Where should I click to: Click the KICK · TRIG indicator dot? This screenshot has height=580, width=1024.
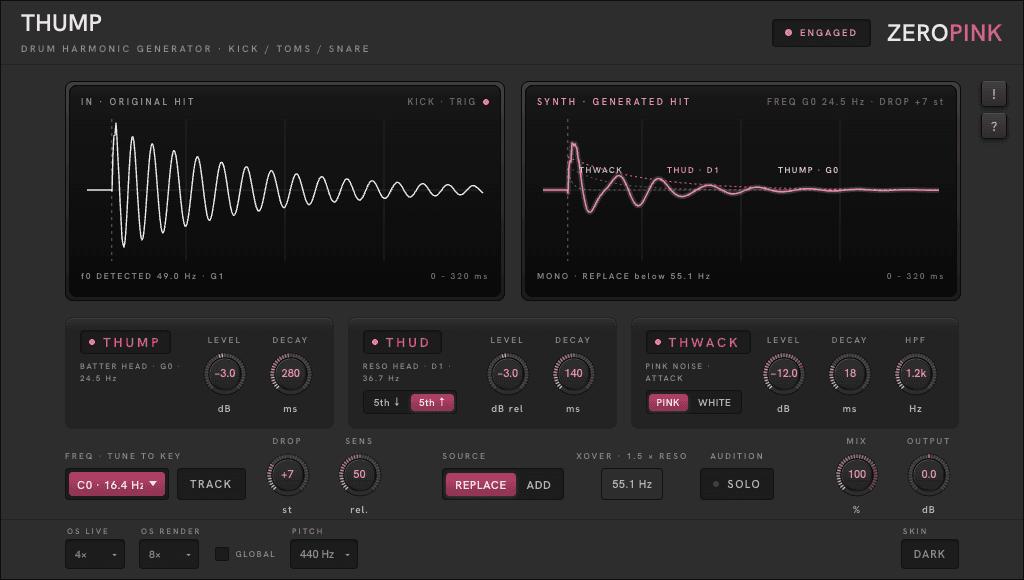(x=486, y=102)
